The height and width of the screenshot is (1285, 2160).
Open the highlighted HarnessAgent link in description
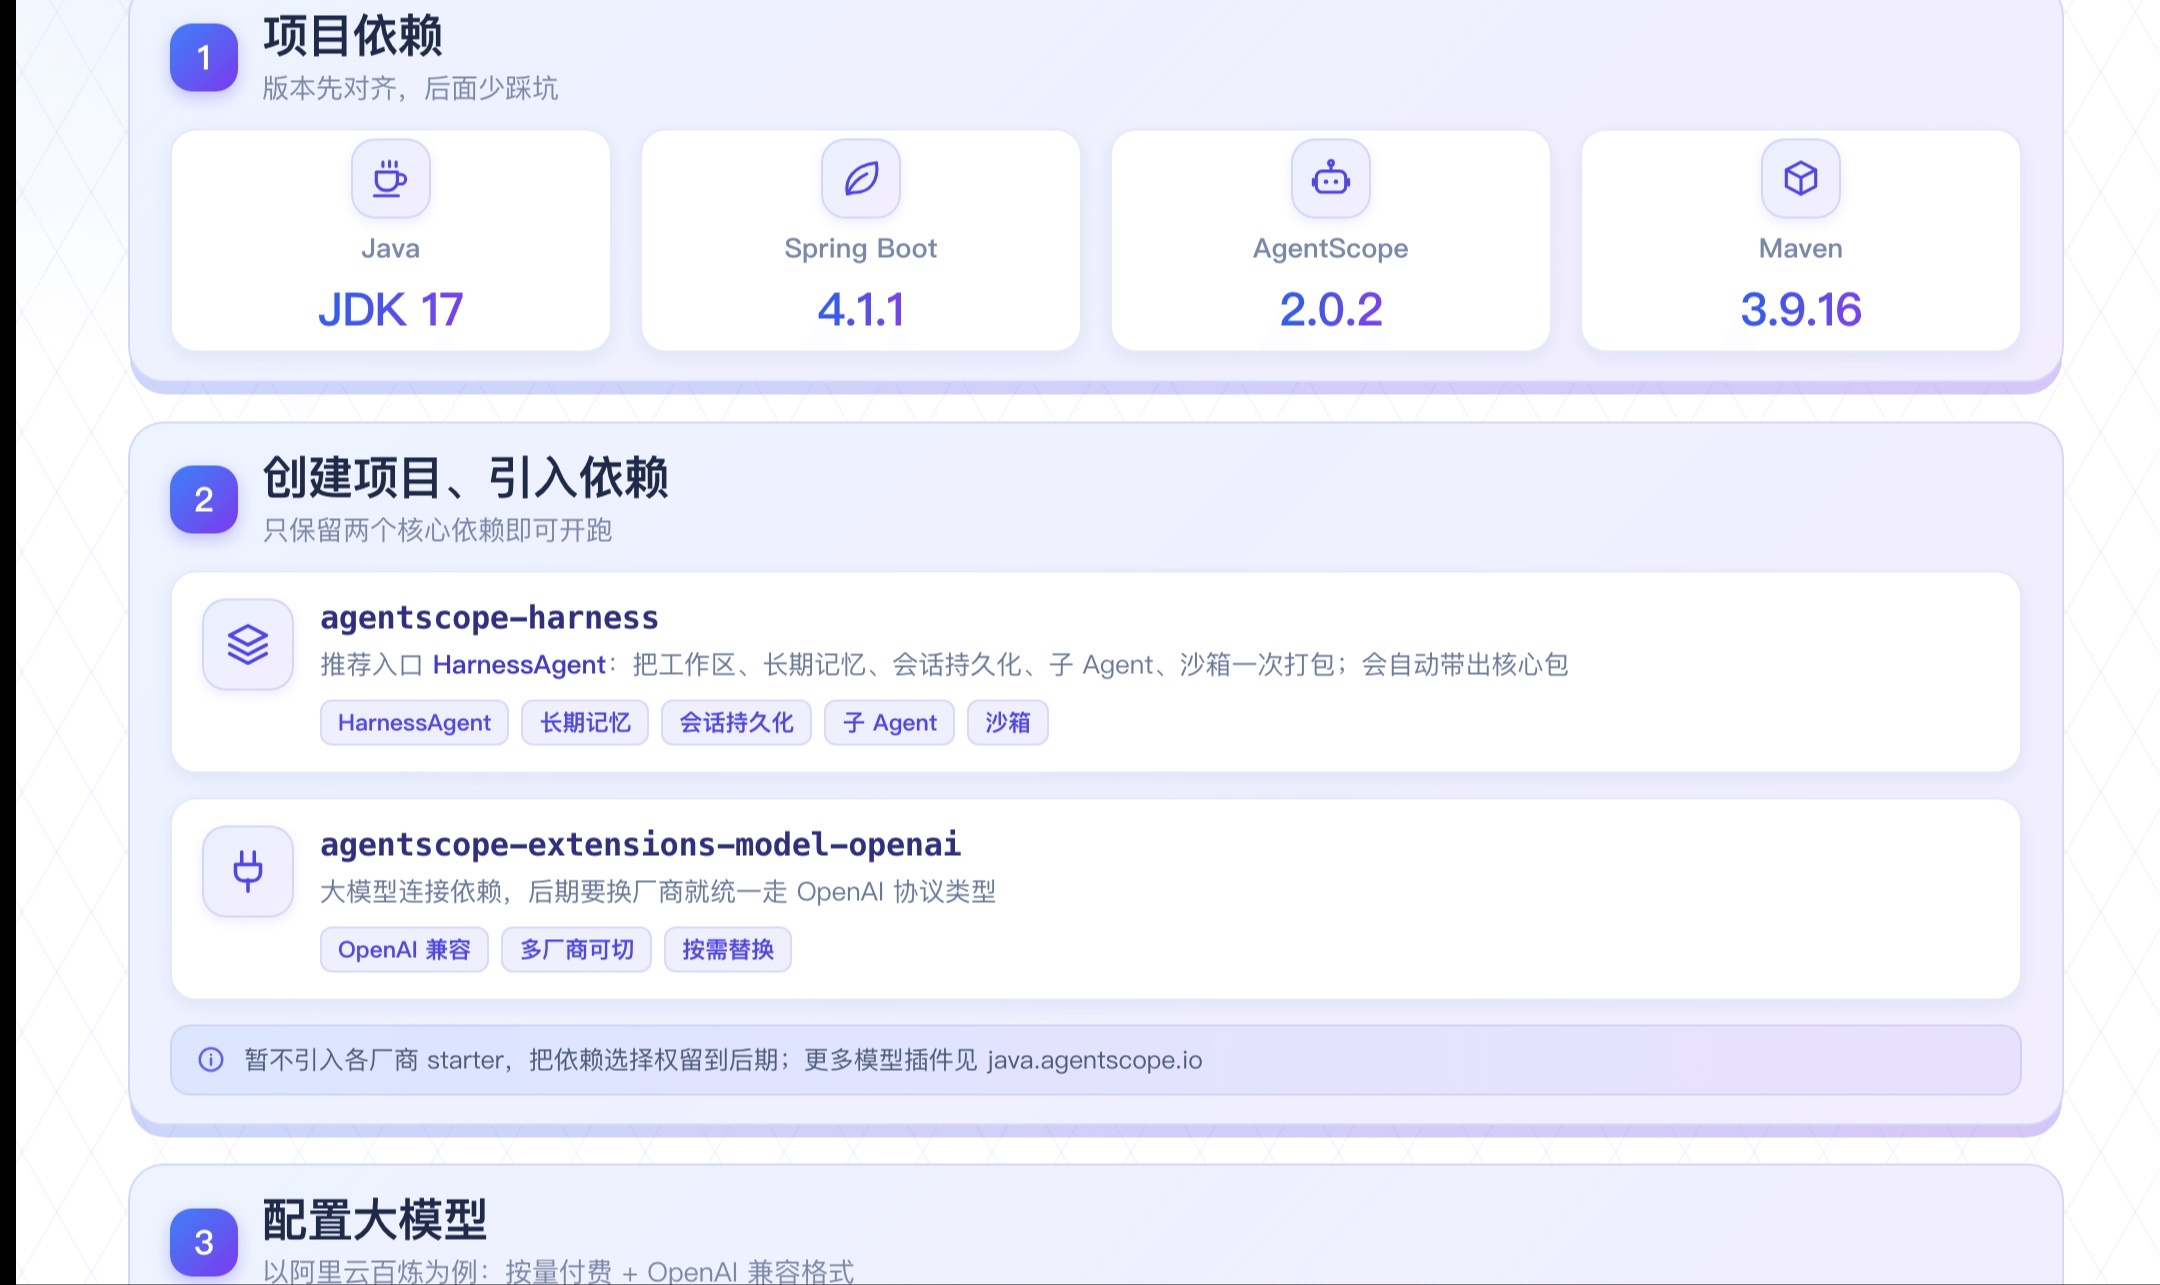[x=519, y=665]
